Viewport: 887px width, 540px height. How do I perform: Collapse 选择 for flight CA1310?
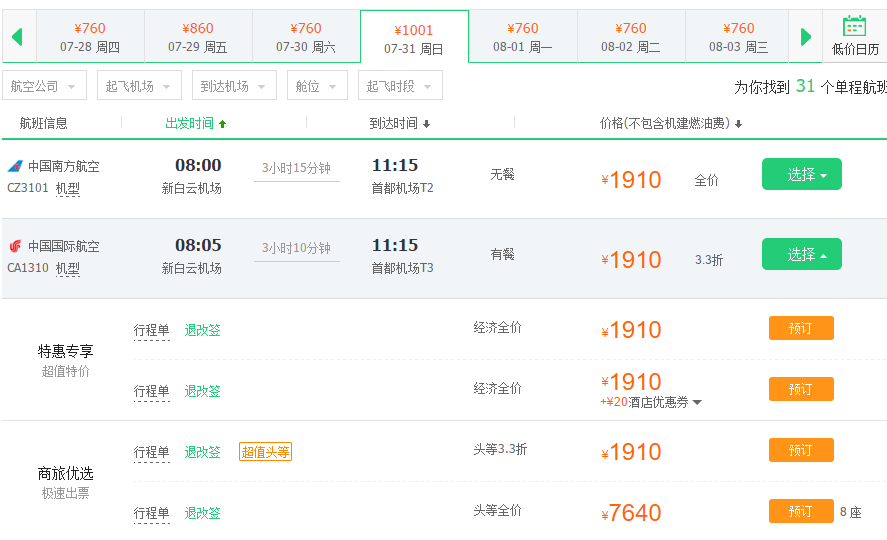[802, 254]
